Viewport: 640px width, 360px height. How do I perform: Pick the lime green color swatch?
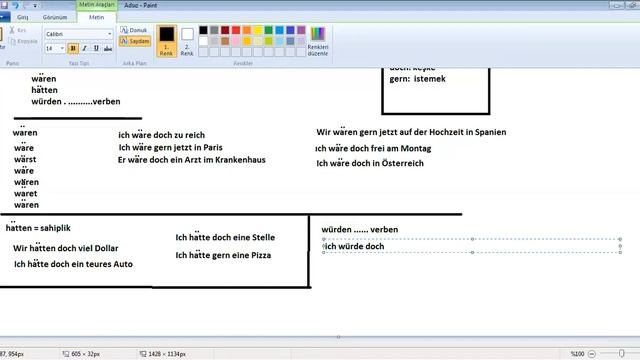269,41
